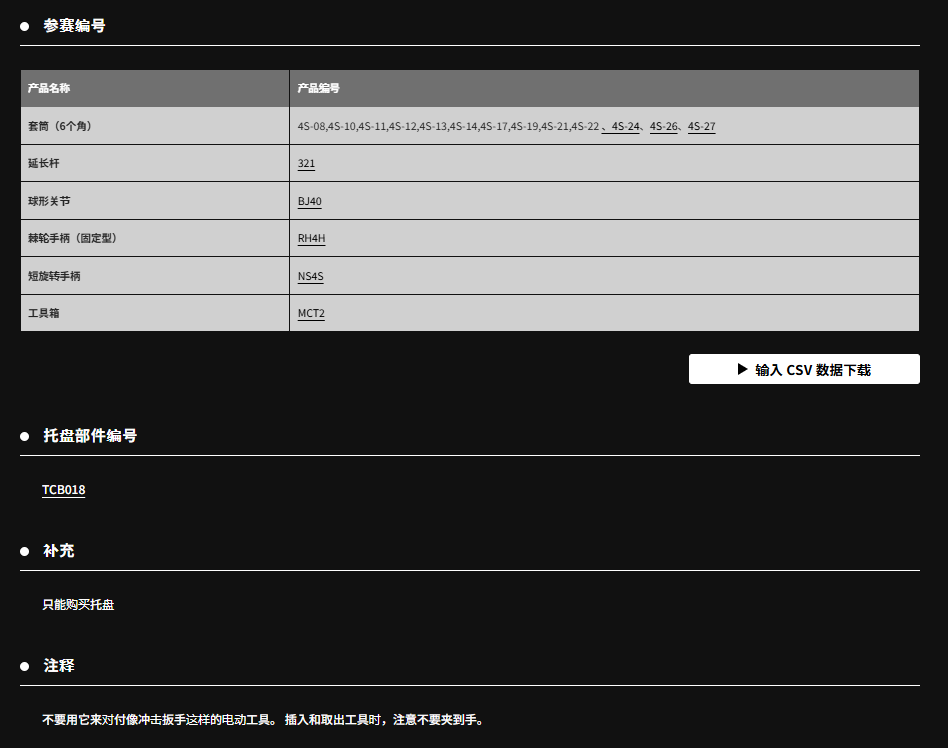This screenshot has height=748, width=948.
Task: Click the bullet beside 补充 heading
Action: (25, 551)
